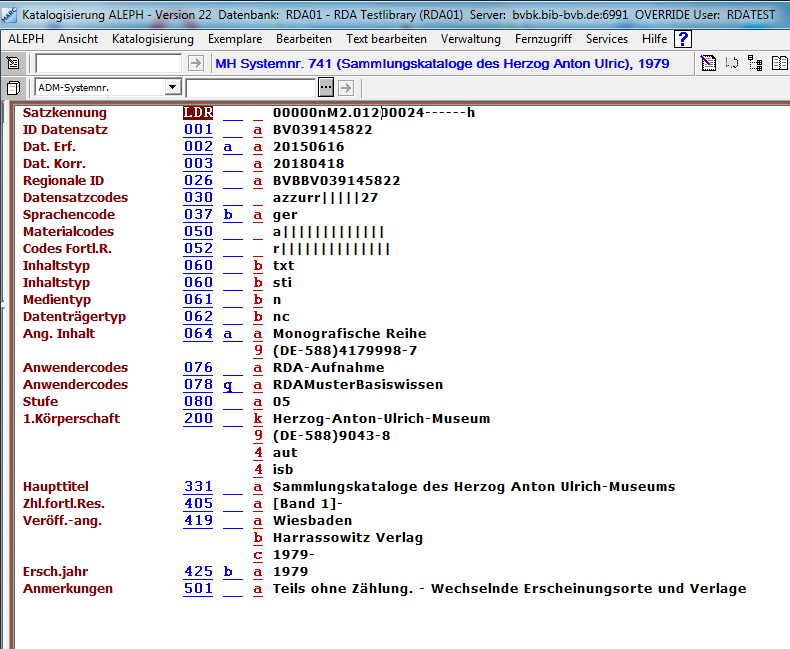Open the Fernzugriff menu
Screen dimensions: 790x649
[543, 39]
